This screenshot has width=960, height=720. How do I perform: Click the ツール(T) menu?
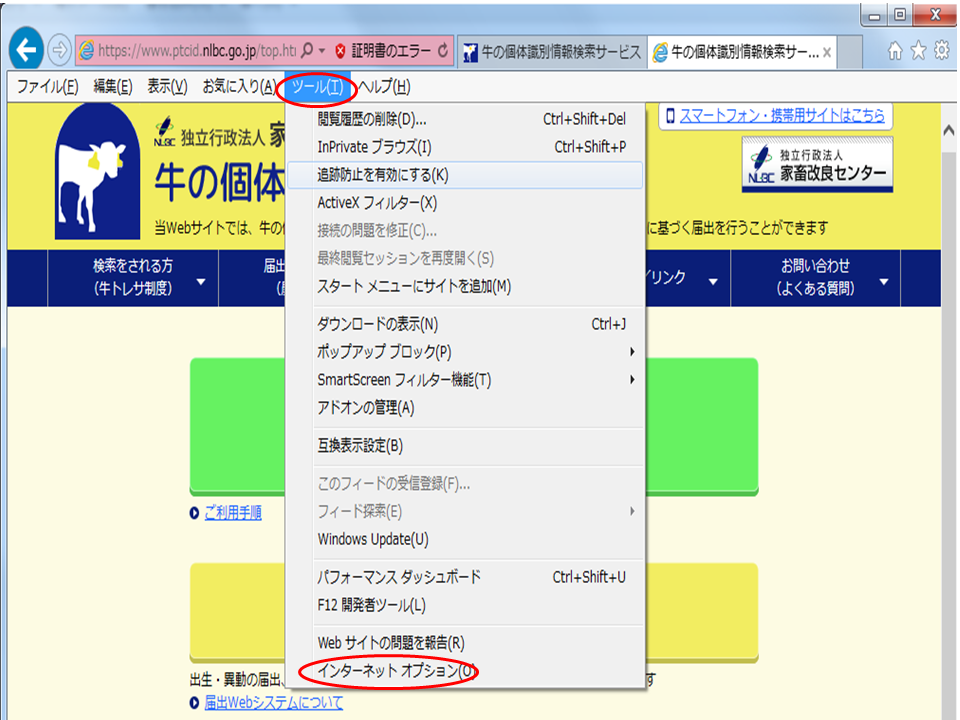(x=317, y=87)
